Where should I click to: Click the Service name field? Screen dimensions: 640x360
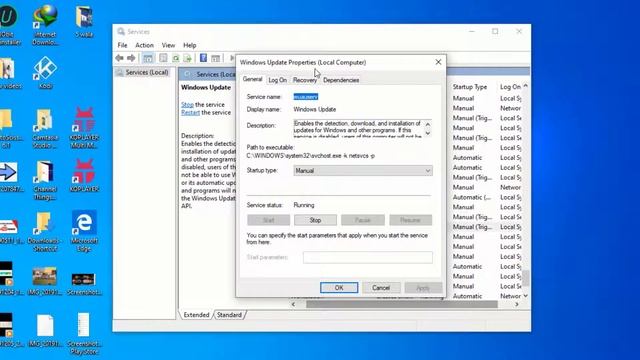[306, 97]
